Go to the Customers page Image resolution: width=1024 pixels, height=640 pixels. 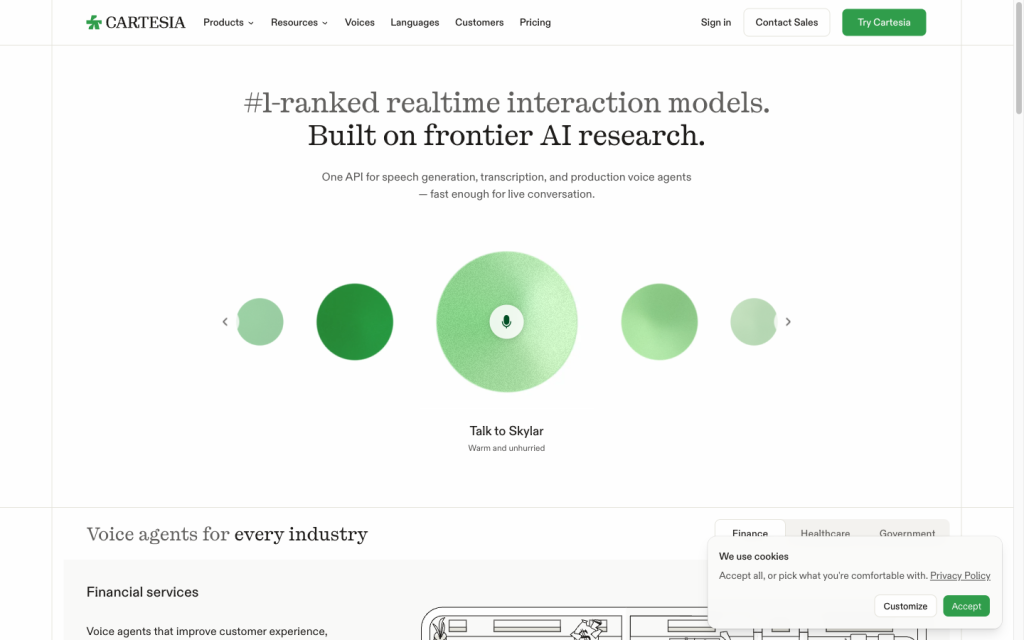pyautogui.click(x=479, y=22)
